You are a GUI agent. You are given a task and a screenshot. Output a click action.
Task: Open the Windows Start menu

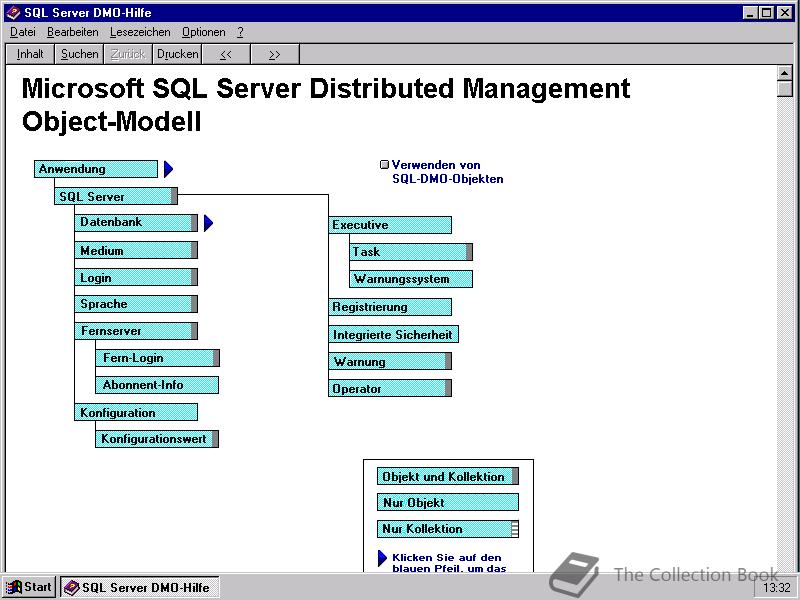pos(30,587)
